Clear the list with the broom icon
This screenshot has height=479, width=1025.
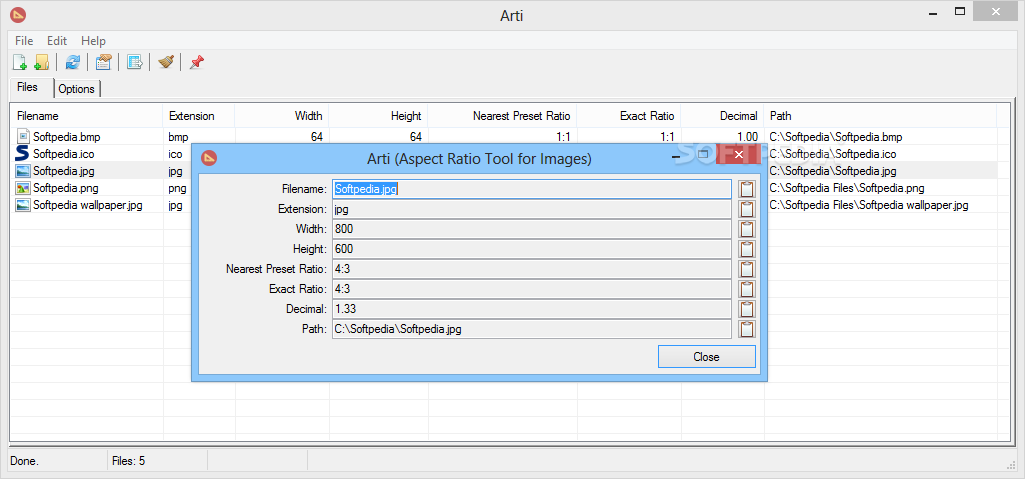165,62
